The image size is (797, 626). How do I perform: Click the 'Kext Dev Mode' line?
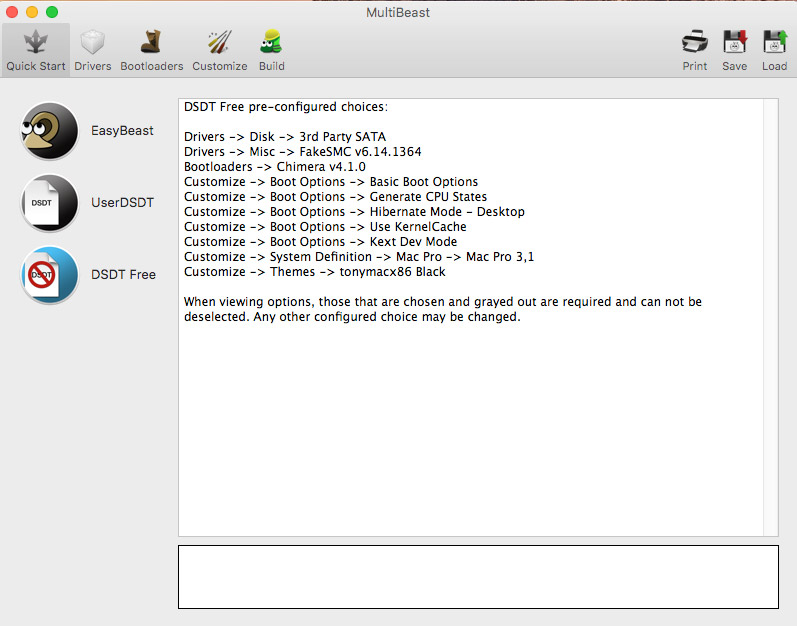coord(320,242)
